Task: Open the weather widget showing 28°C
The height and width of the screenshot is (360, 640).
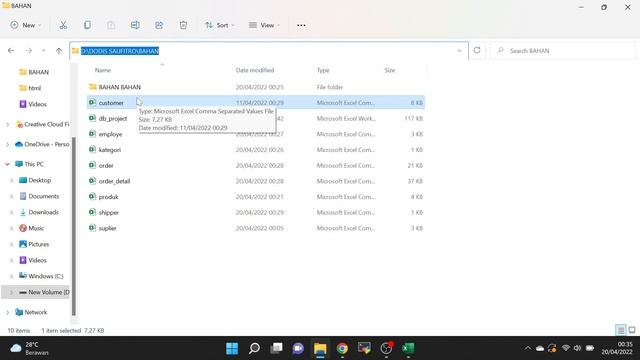Action: [x=29, y=348]
